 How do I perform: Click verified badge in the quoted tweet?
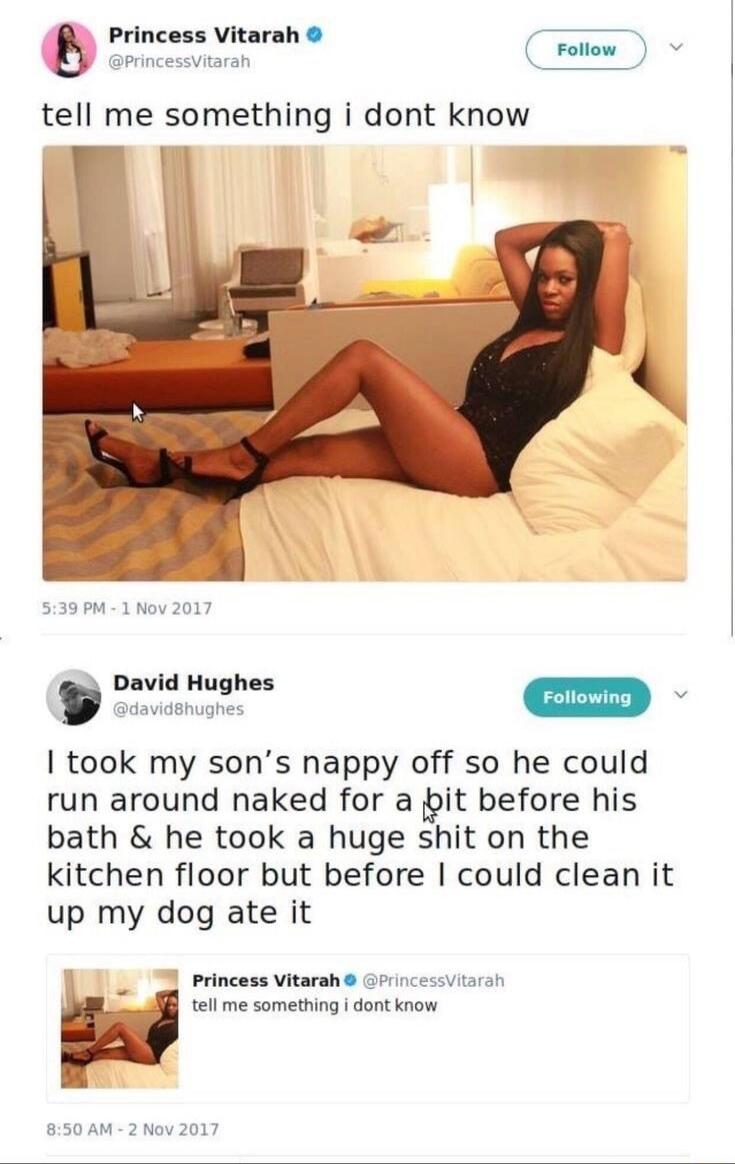351,981
